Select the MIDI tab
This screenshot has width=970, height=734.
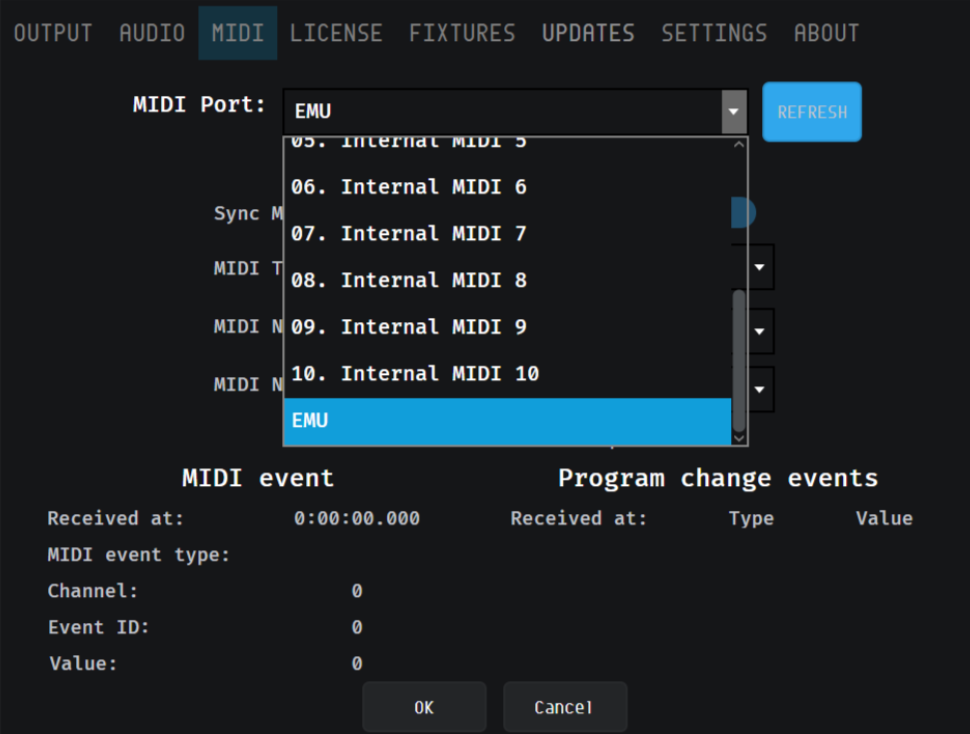238,33
